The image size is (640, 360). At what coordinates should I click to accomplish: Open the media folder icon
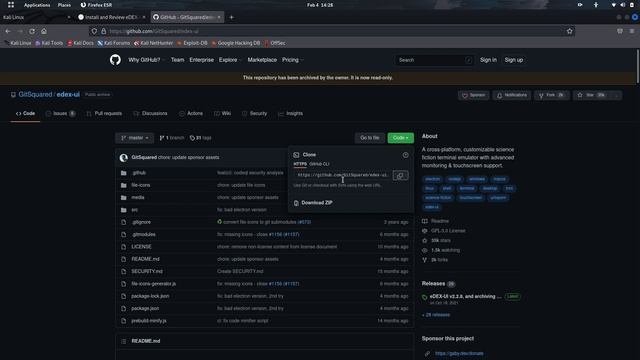pos(124,198)
